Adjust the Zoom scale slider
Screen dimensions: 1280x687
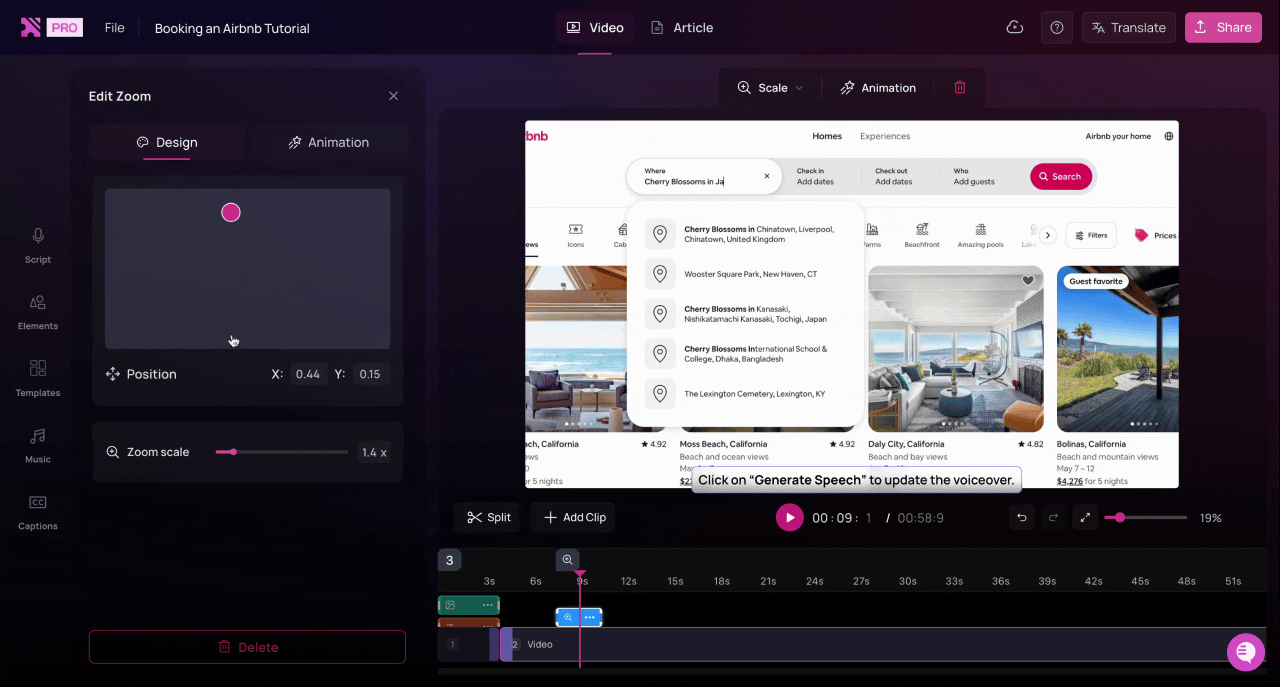pyautogui.click(x=282, y=452)
